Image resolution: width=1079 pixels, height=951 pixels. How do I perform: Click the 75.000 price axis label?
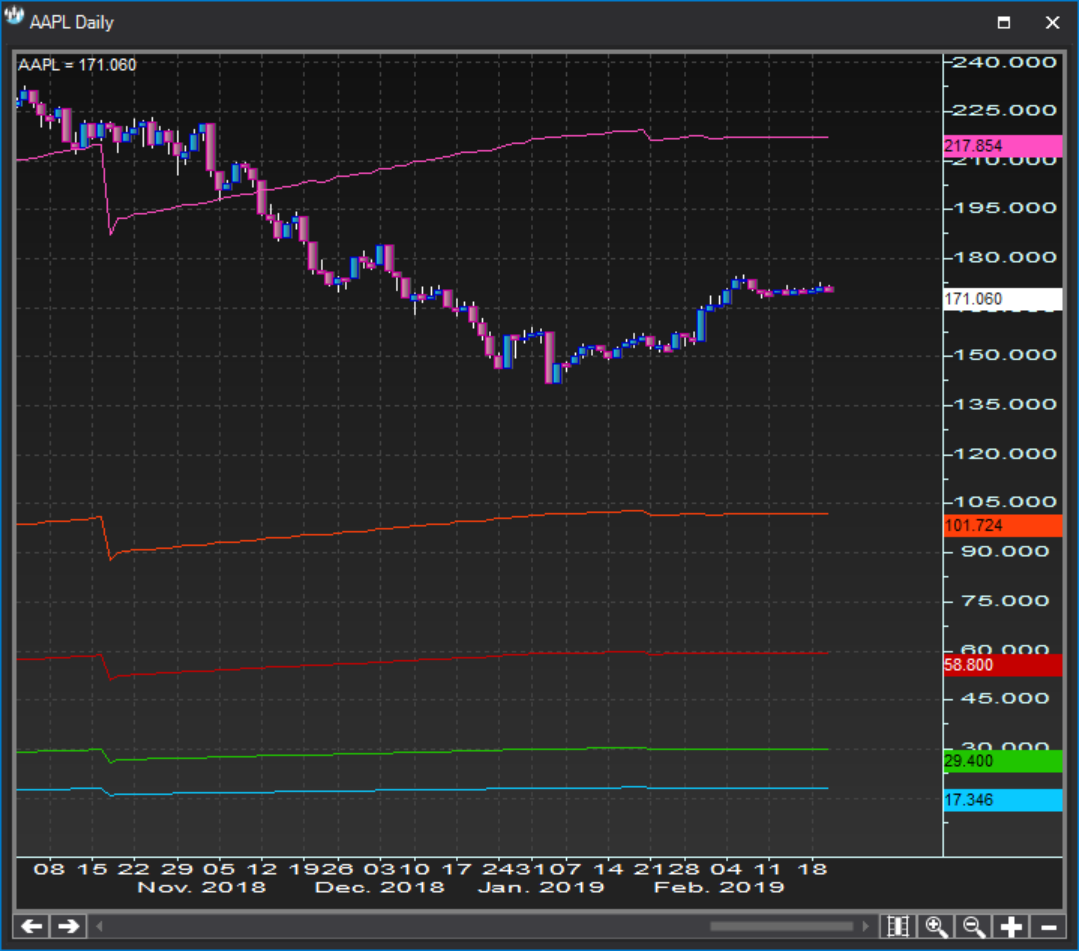(1005, 601)
